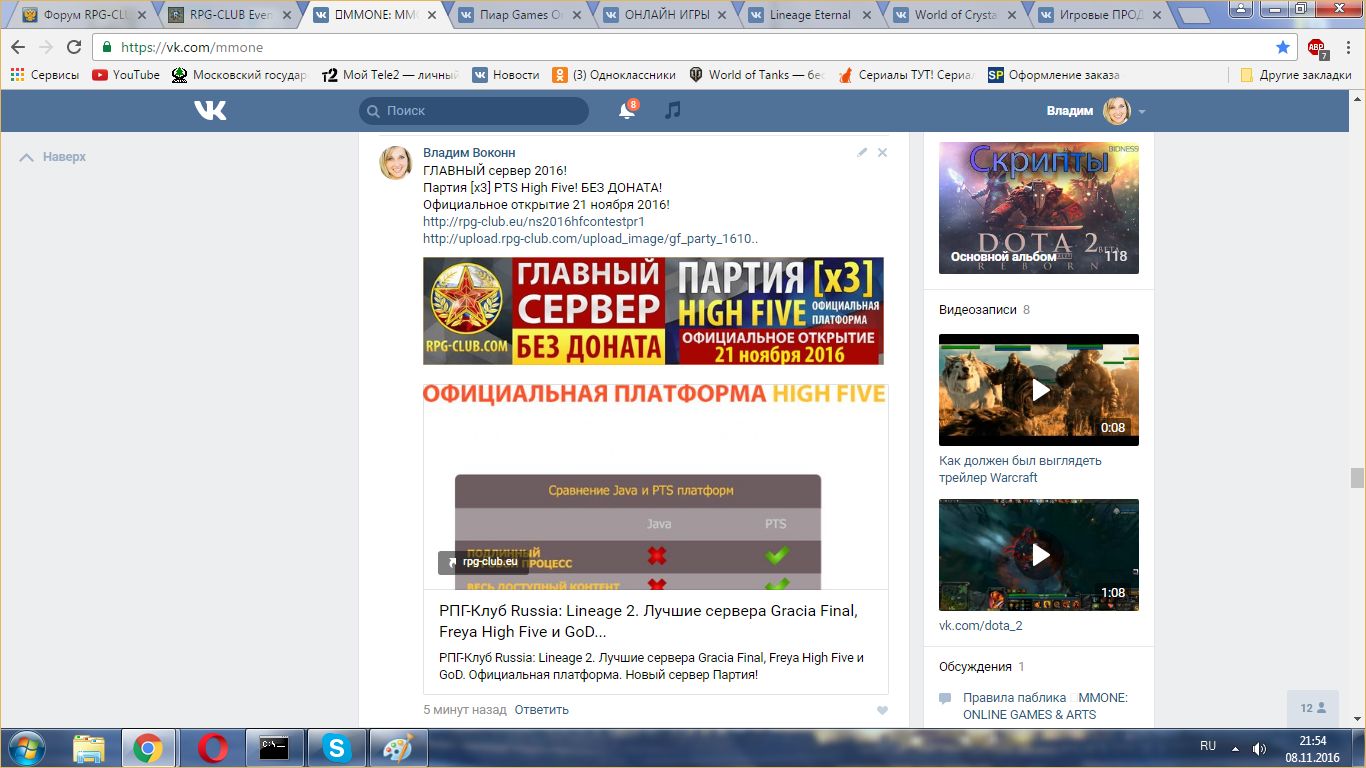Play the Warcraft trailer video
Viewport: 1366px width, 768px height.
1039,390
